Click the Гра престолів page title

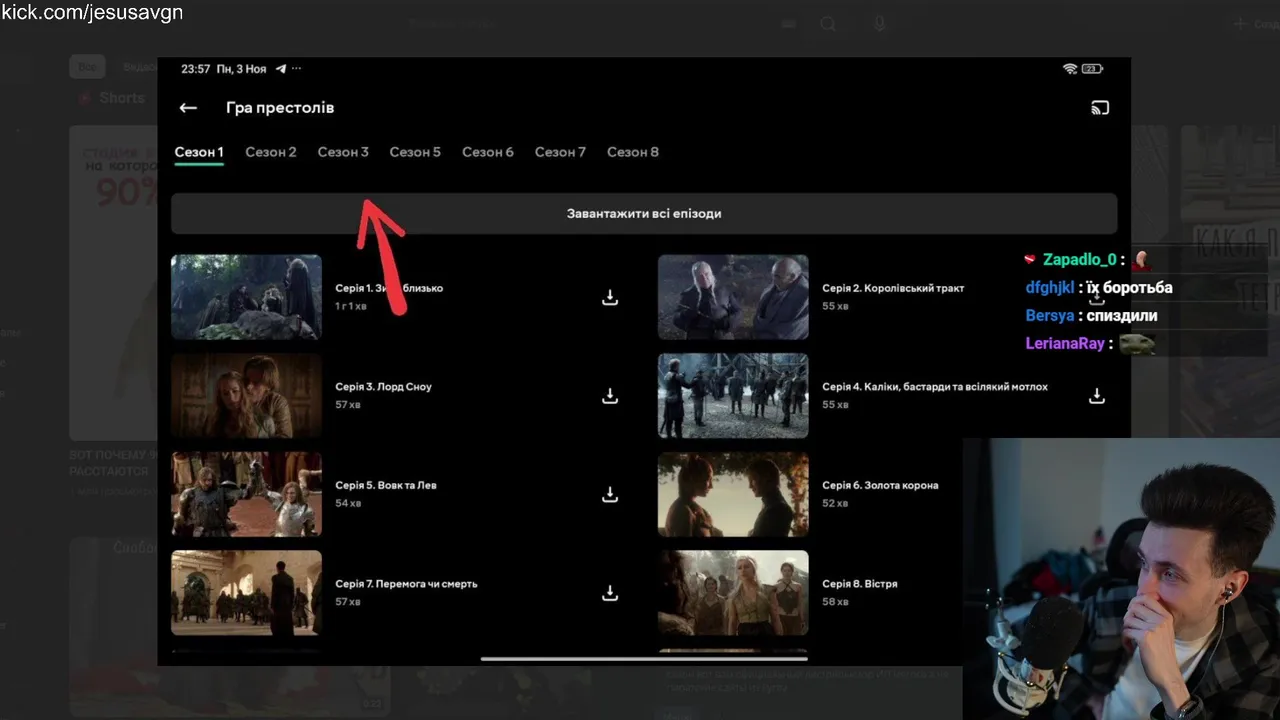(280, 108)
